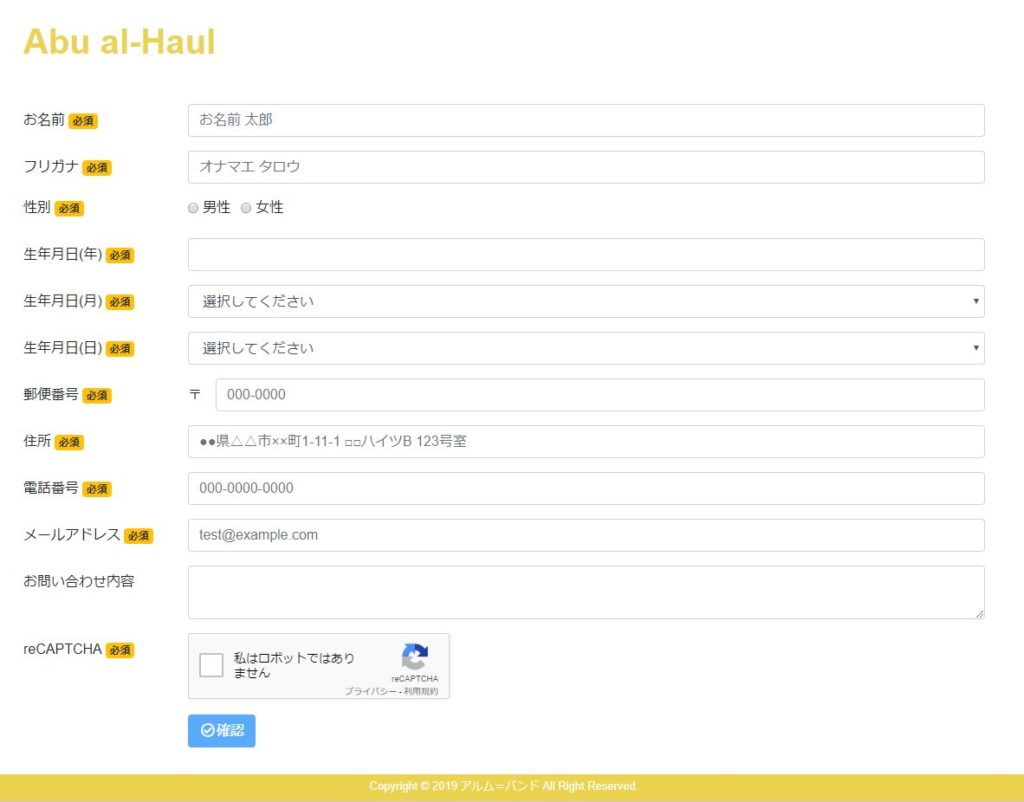Click the Abu al-Haul site title
Image resolution: width=1024 pixels, height=802 pixels.
119,42
